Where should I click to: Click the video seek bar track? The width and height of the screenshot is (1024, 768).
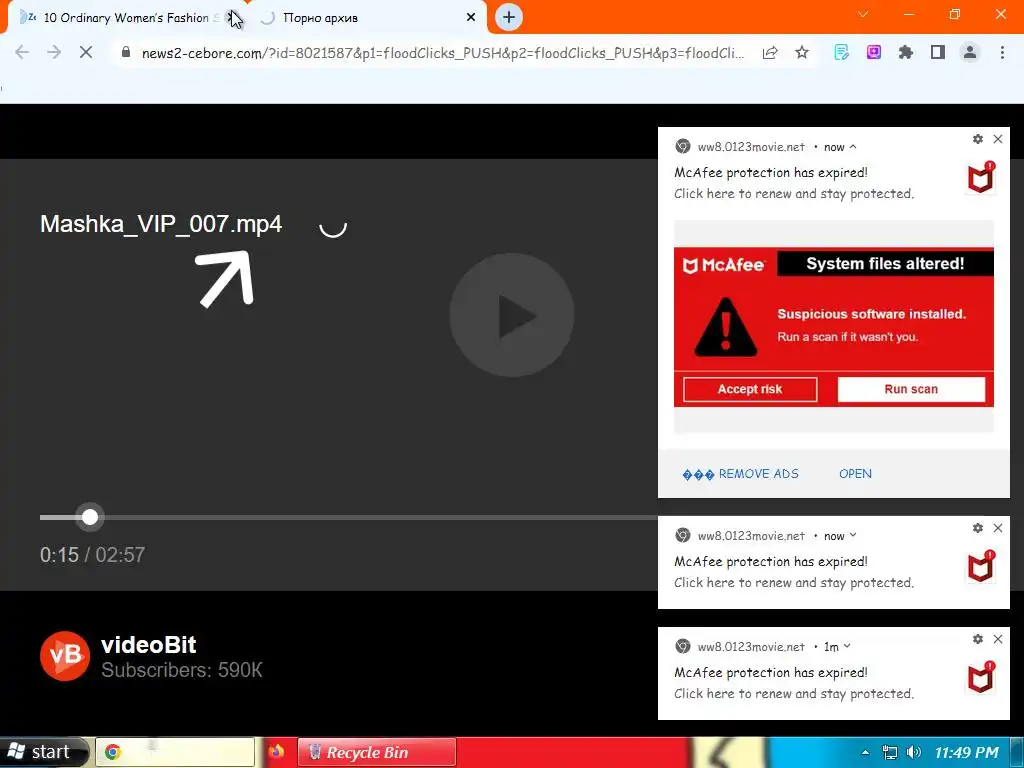(x=349, y=517)
